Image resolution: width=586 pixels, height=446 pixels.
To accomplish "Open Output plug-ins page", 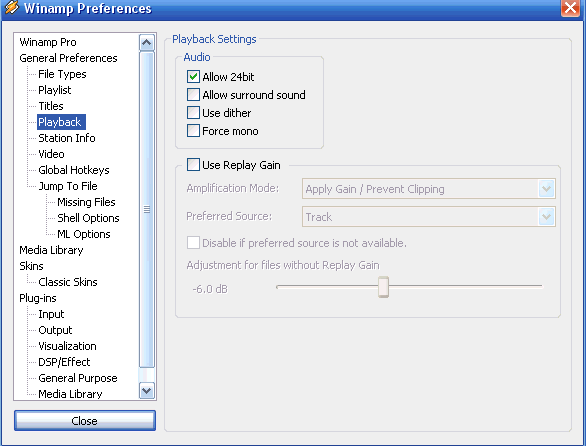I will (55, 330).
